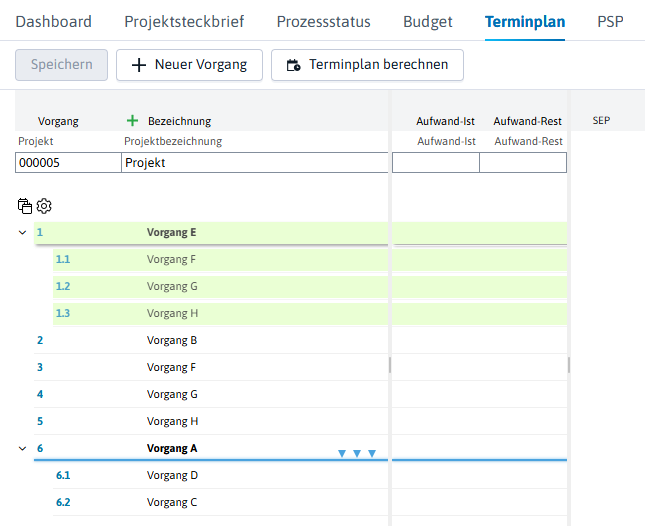The image size is (645, 526).
Task: Go to the Budget tab
Action: pyautogui.click(x=428, y=21)
